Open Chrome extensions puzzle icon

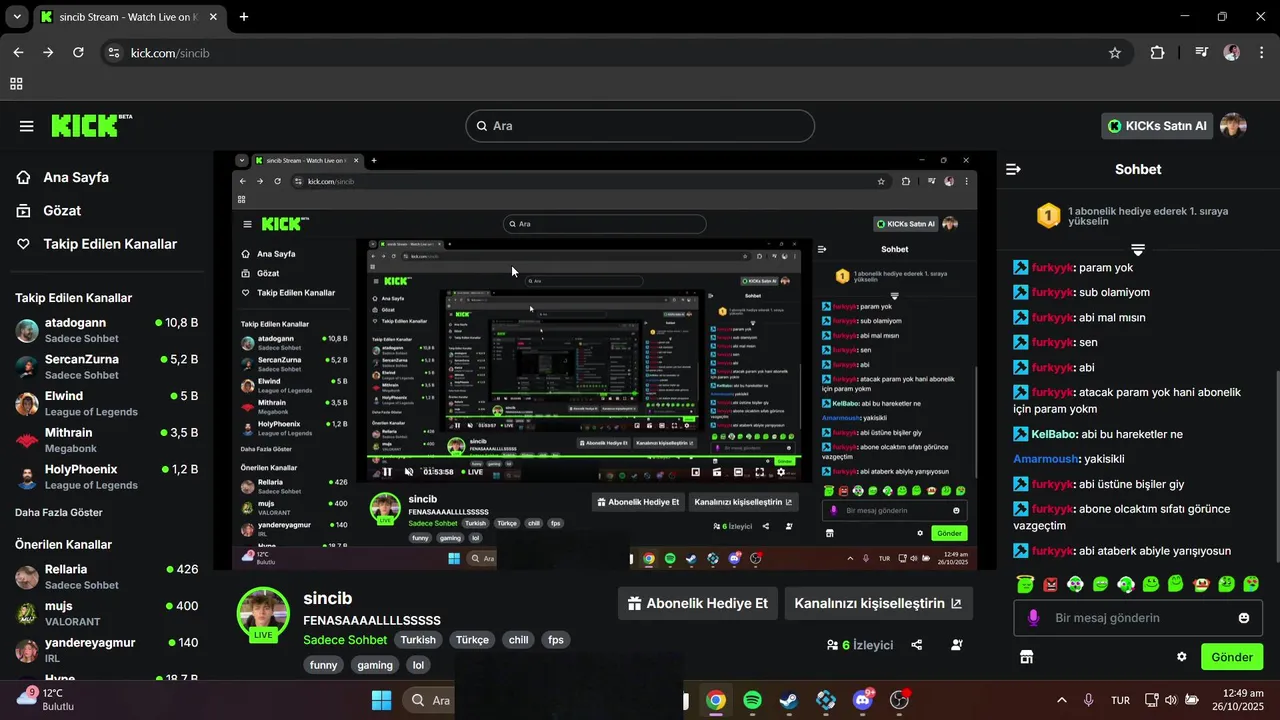tap(1157, 53)
